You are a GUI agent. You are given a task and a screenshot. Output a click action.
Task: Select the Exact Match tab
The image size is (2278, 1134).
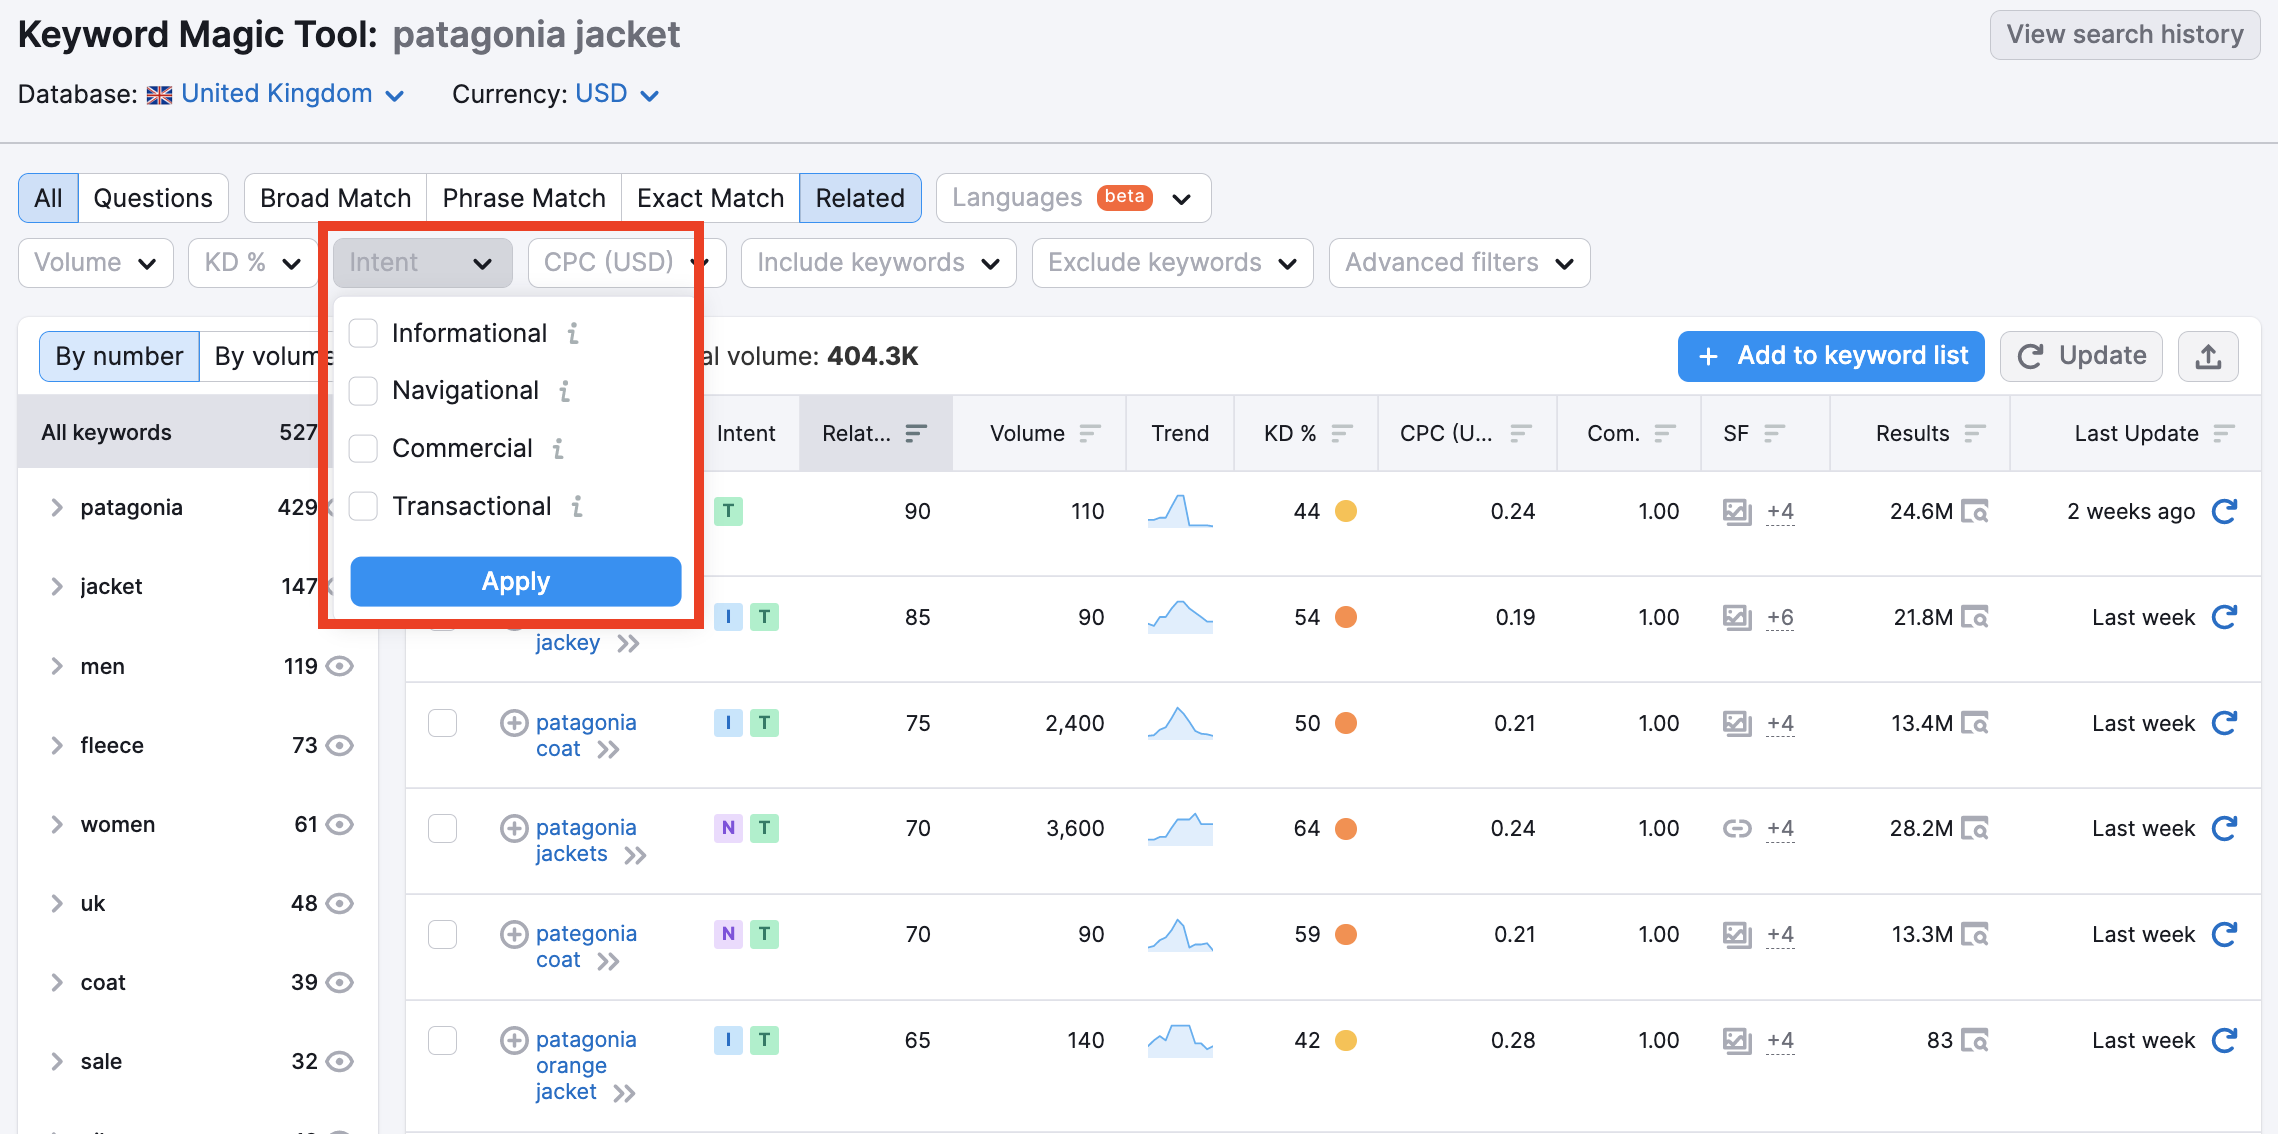coord(710,198)
